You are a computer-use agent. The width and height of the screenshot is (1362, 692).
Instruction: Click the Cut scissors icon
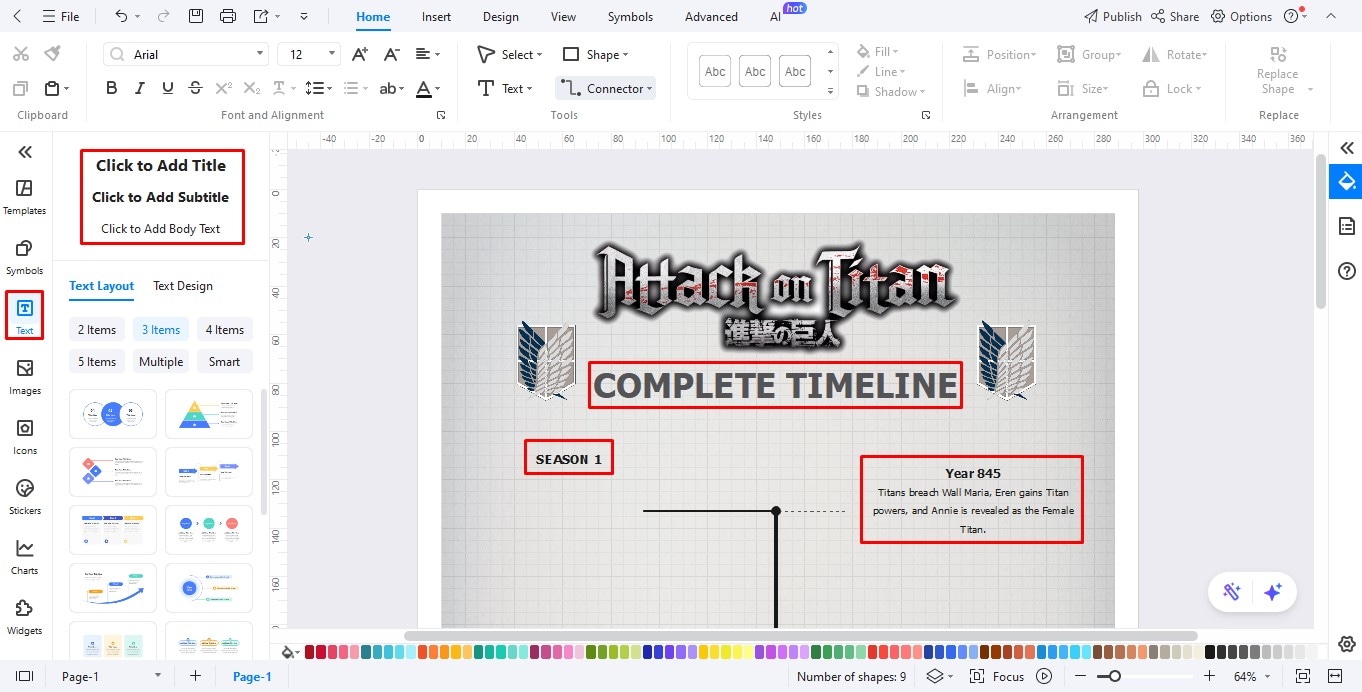click(21, 54)
